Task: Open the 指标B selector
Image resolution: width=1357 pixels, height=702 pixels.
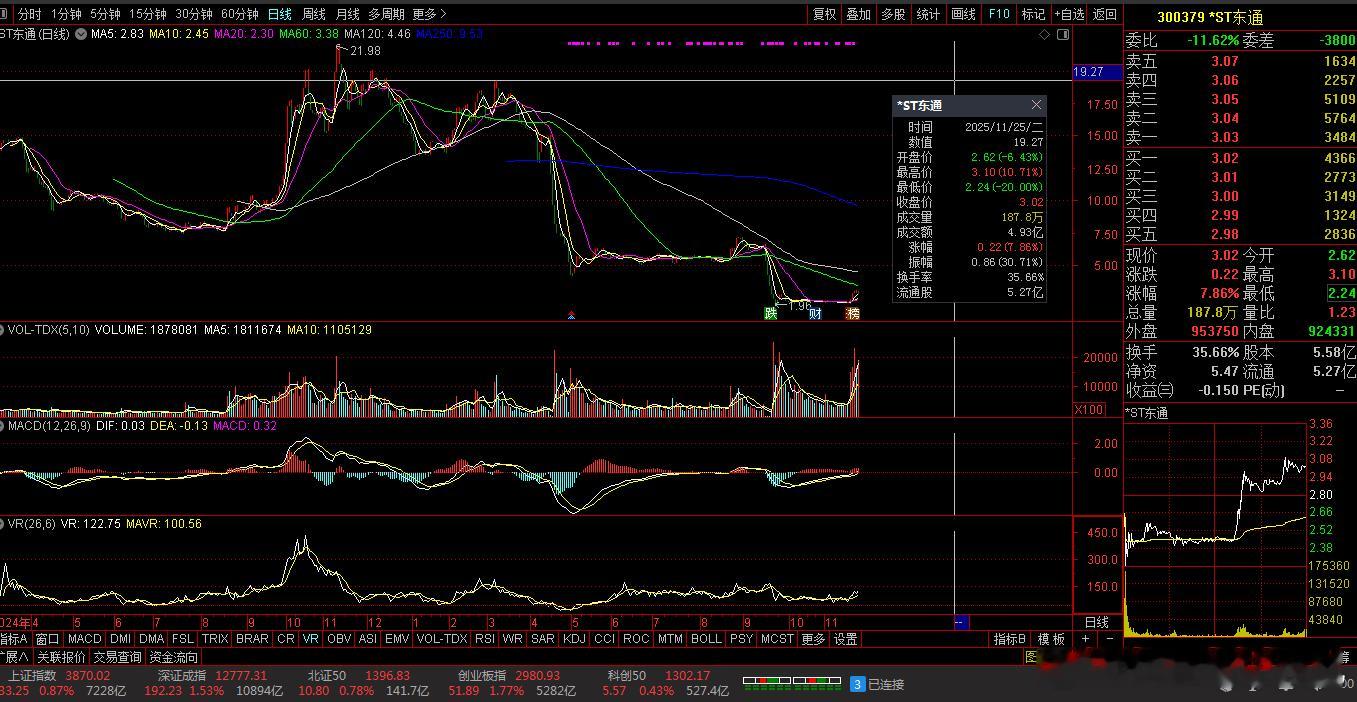Action: point(1009,639)
